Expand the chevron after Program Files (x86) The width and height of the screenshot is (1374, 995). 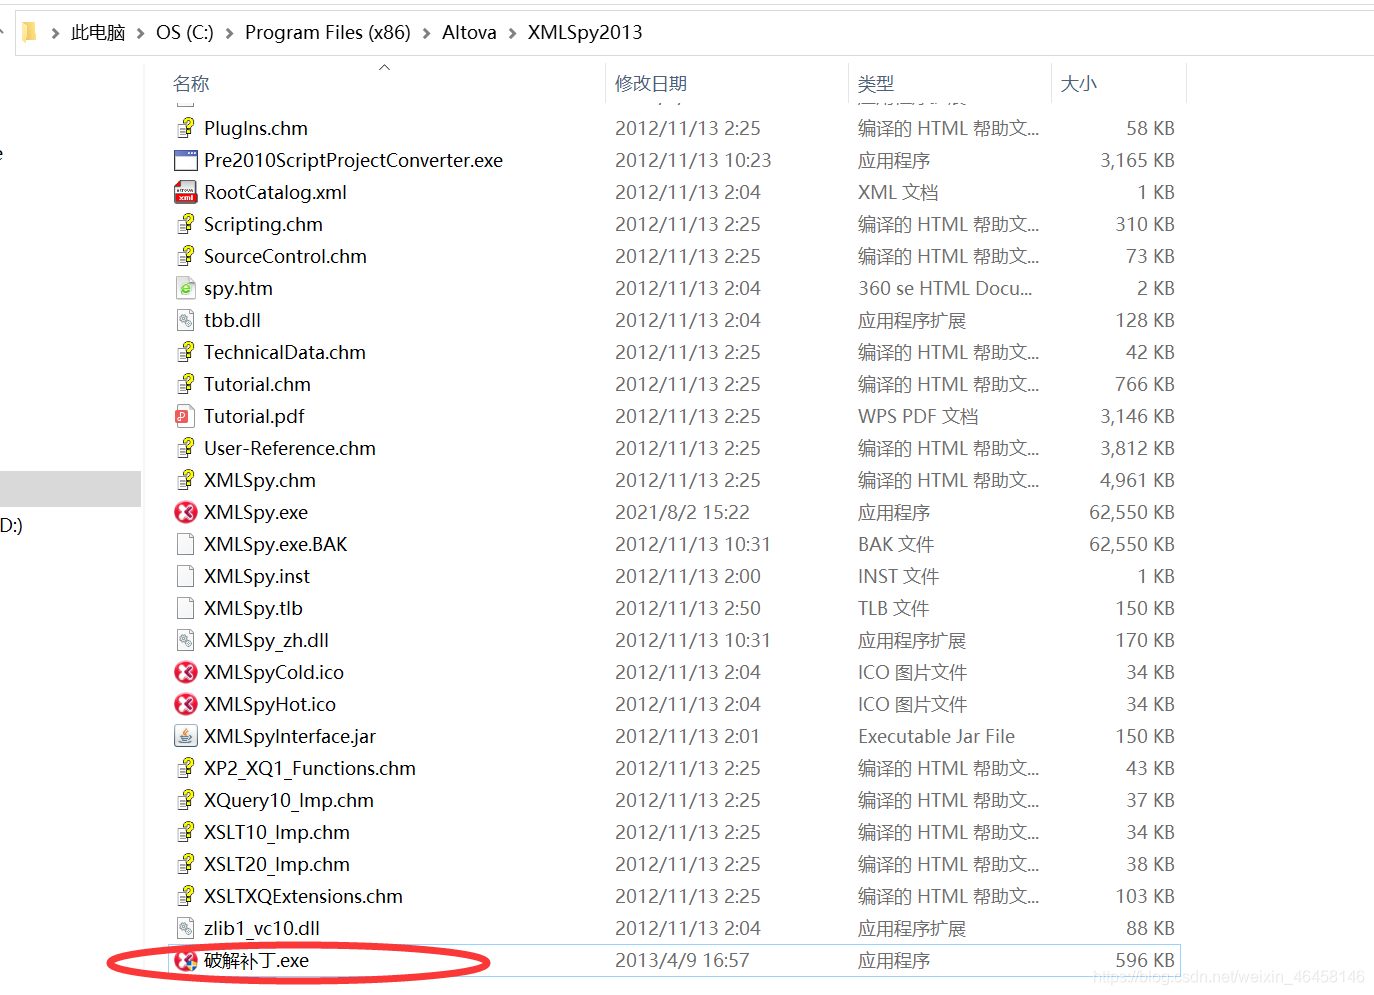(427, 33)
